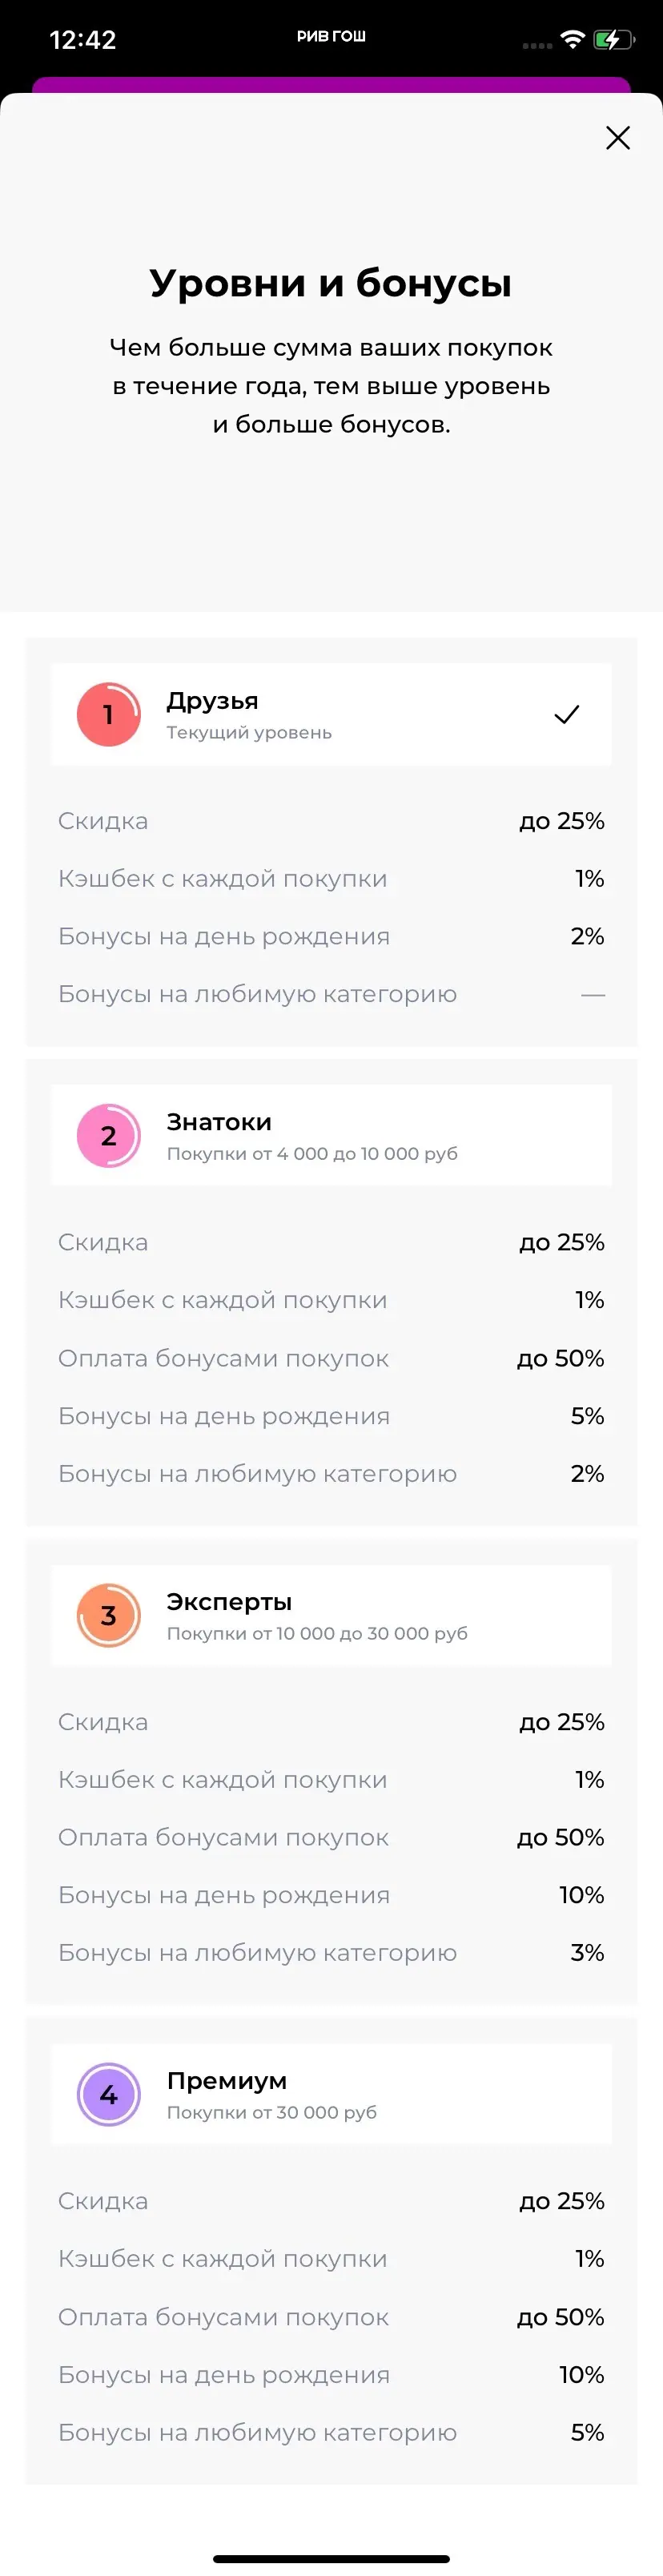Tap Покупки от 30 000 руб subtitle
Image resolution: width=663 pixels, height=2576 pixels.
point(271,2112)
